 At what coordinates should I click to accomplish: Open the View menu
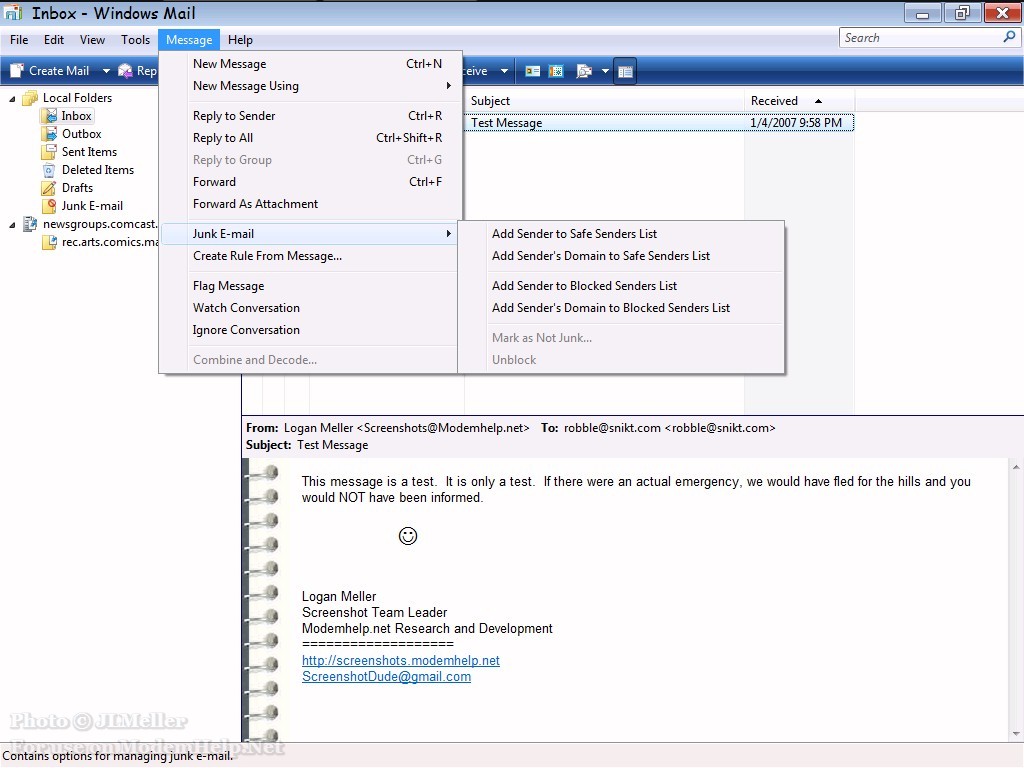click(92, 40)
